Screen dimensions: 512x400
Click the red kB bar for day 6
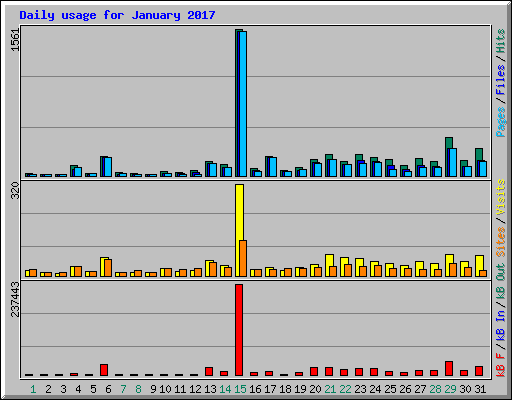(104, 370)
